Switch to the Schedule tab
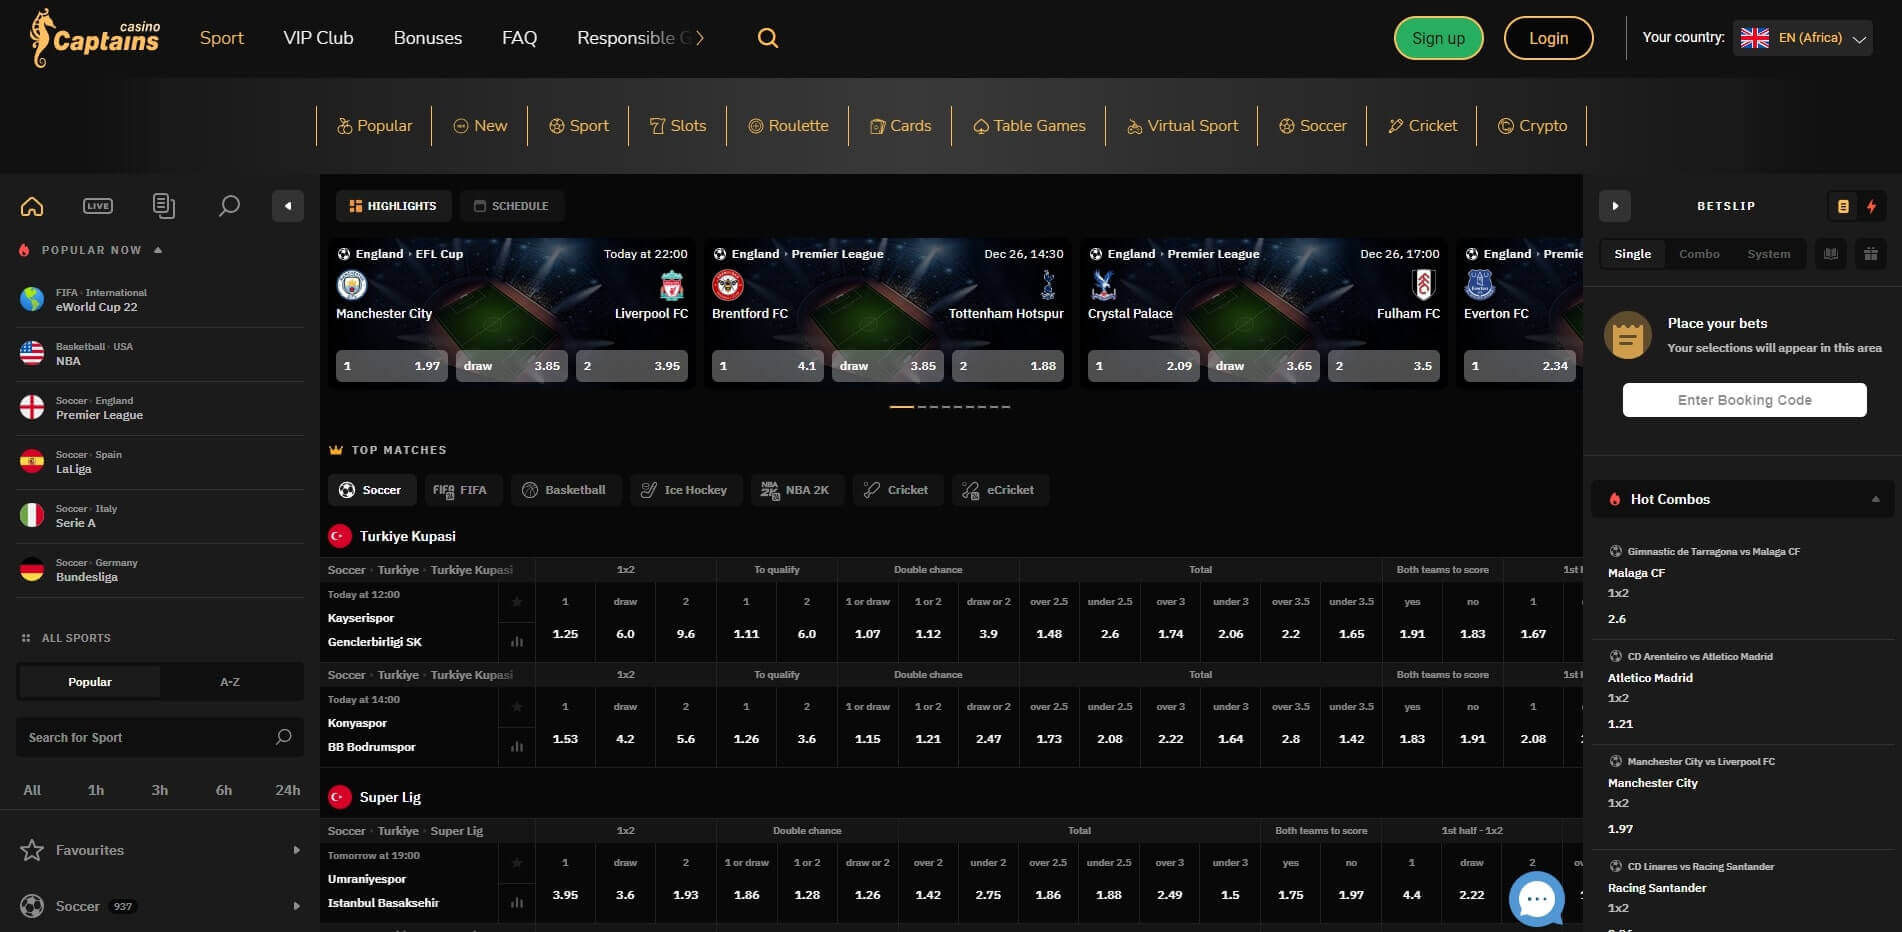Screen dimensions: 1902x932 (511, 206)
